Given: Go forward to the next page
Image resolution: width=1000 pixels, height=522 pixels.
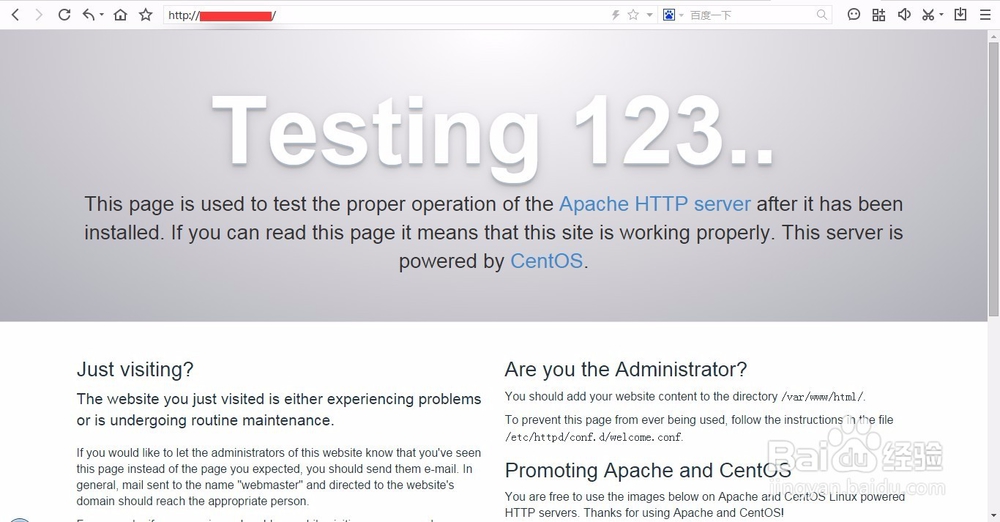Looking at the screenshot, I should [39, 15].
